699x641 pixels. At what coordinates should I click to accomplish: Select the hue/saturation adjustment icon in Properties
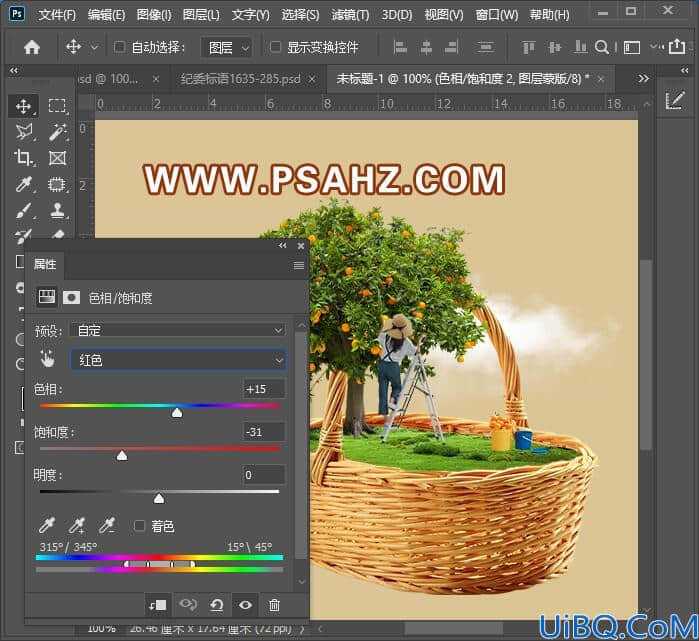[x=47, y=297]
